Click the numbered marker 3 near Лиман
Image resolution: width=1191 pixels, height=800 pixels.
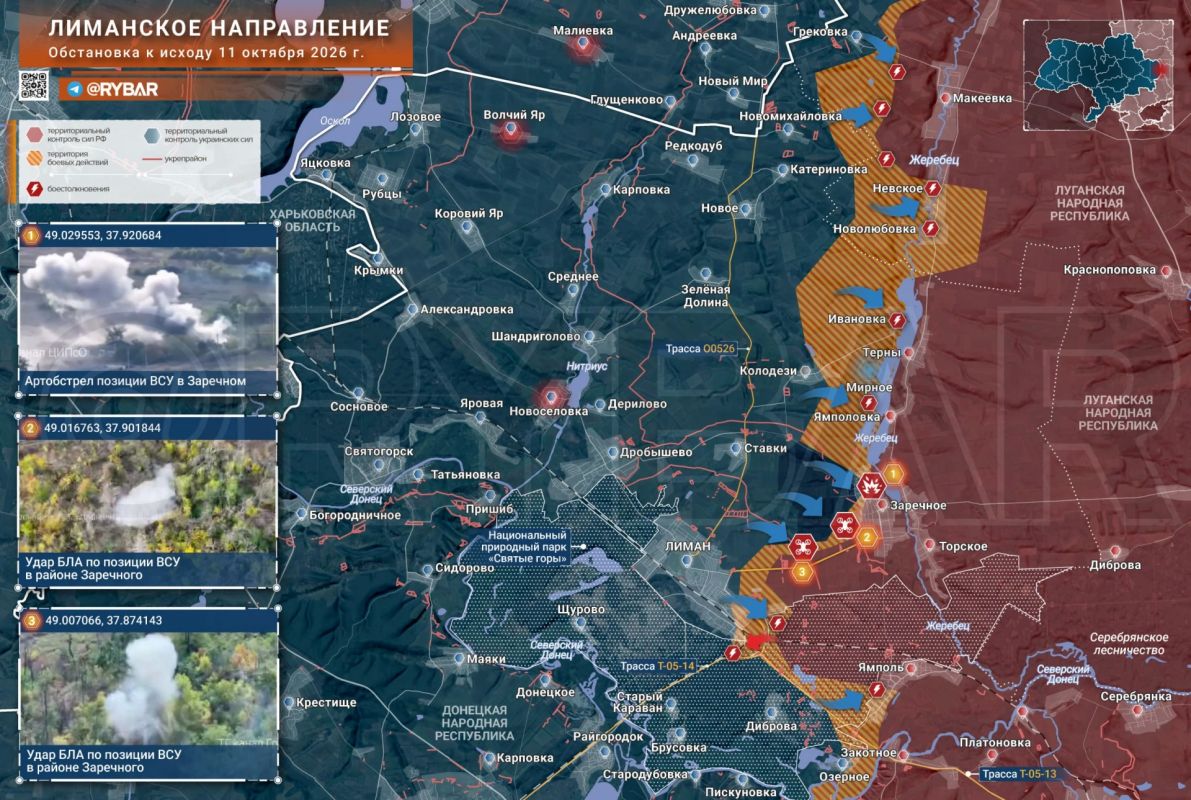pyautogui.click(x=802, y=571)
